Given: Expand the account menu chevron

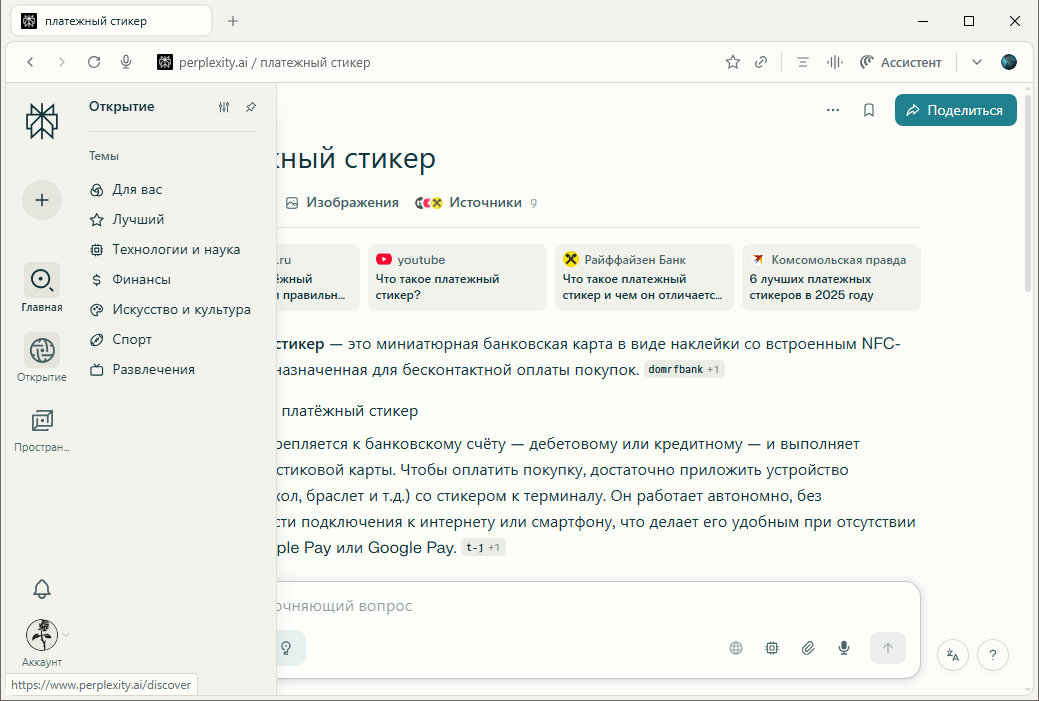Looking at the screenshot, I should [66, 634].
